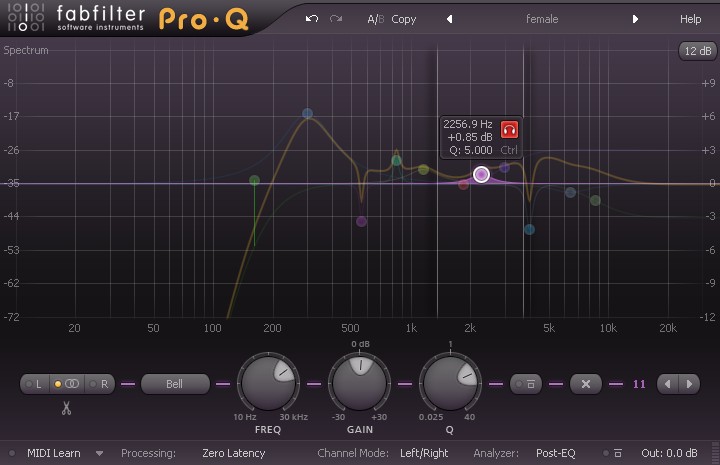This screenshot has height=465, width=720.
Task: Select the blue band dot below 4k notch
Action: point(529,230)
